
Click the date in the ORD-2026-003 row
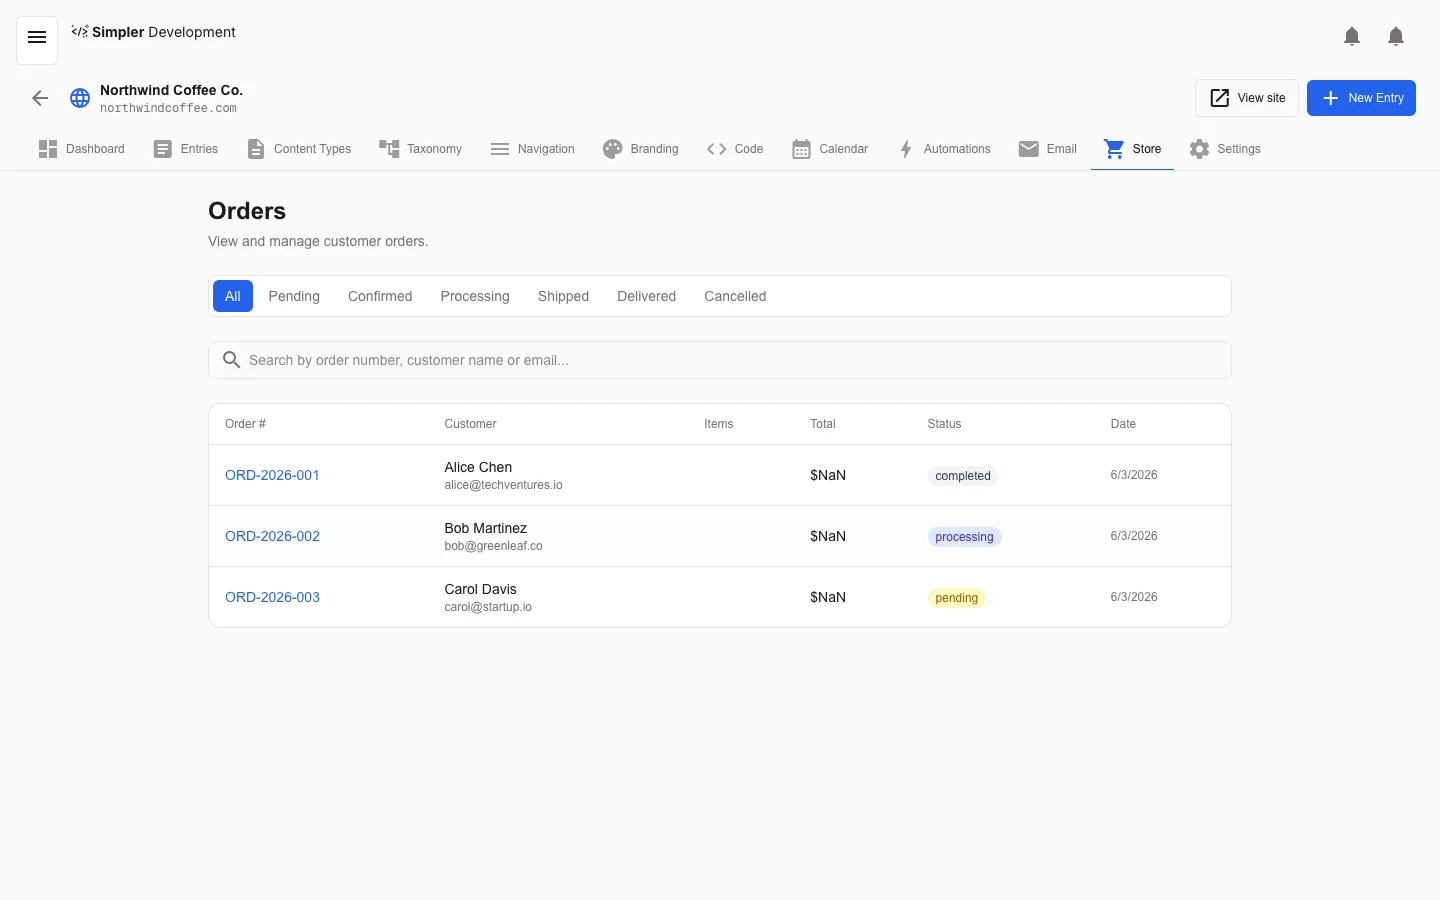tap(1134, 597)
